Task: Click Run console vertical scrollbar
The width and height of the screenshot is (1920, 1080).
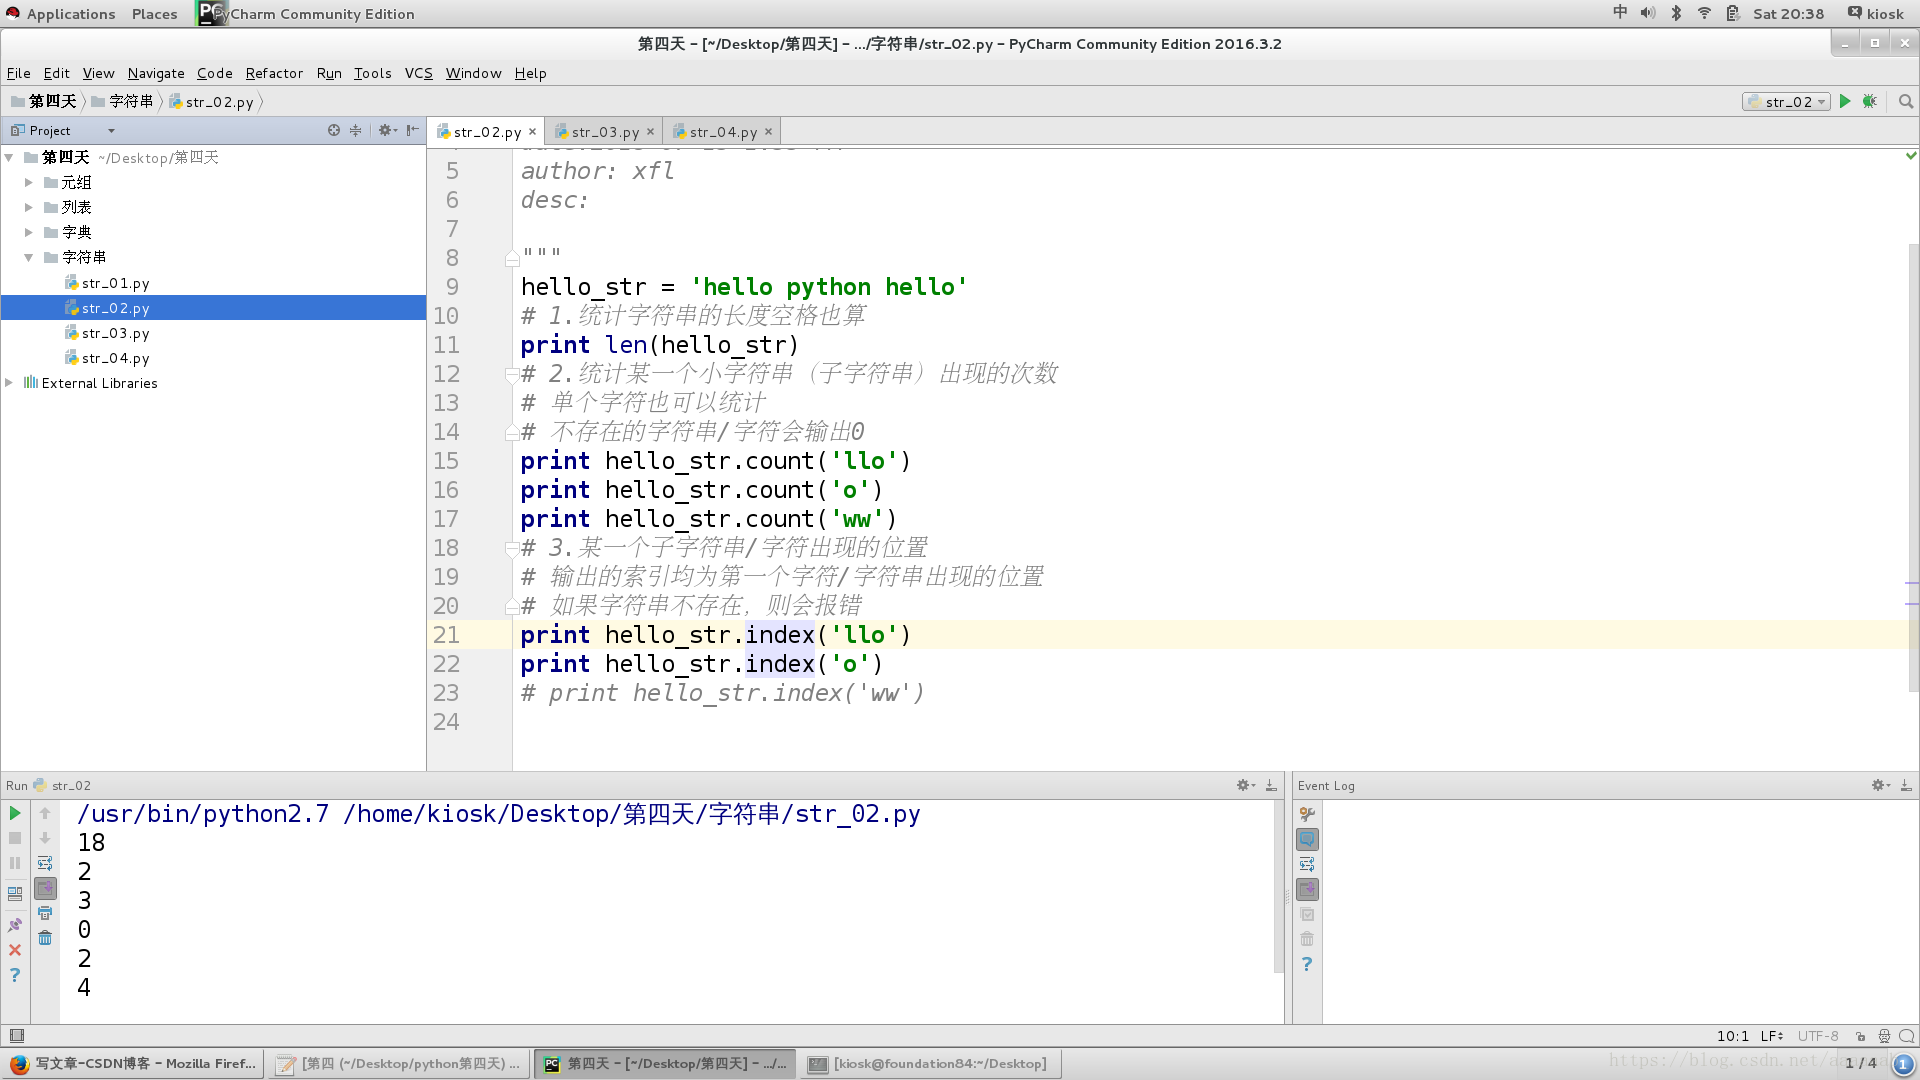Action: [x=1278, y=886]
